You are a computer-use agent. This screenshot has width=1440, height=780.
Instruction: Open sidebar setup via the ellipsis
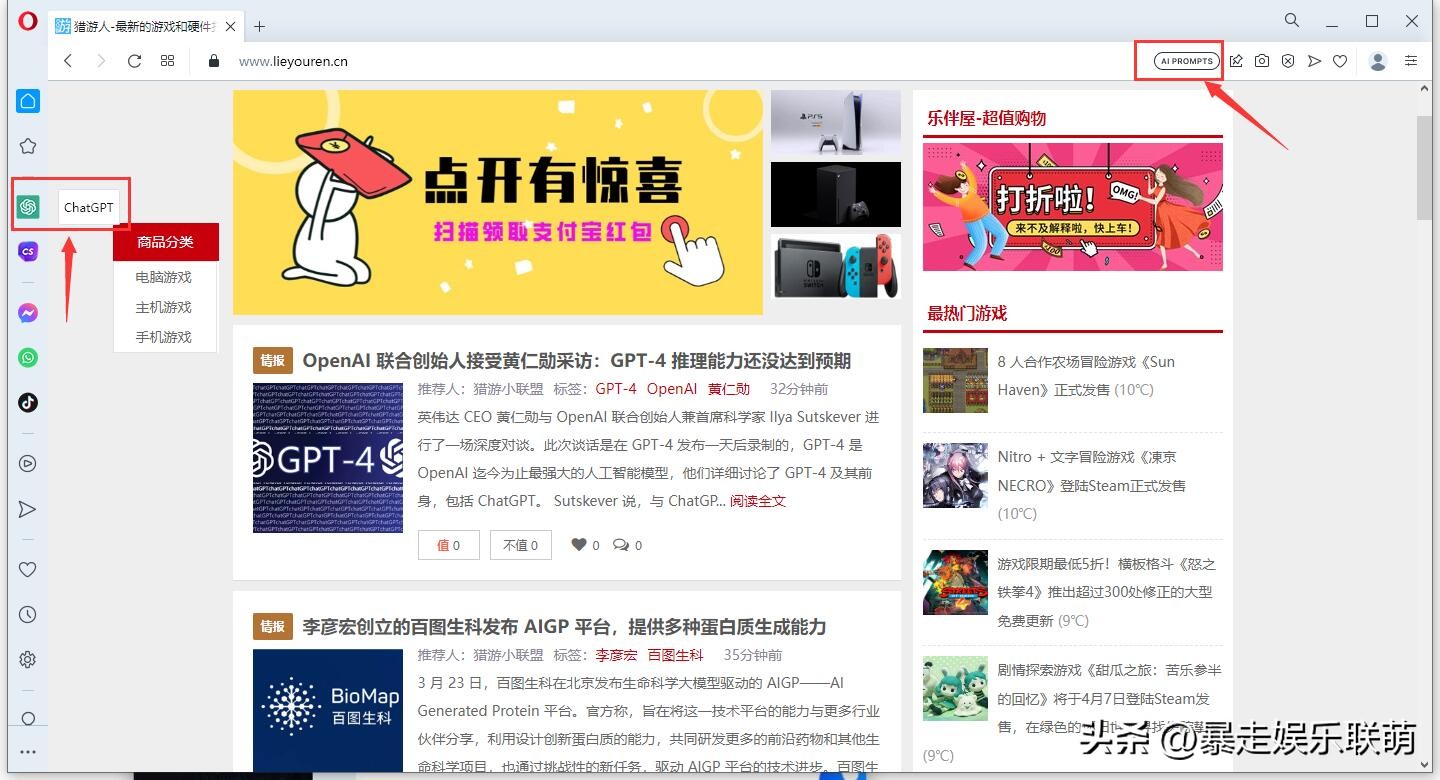coord(27,752)
